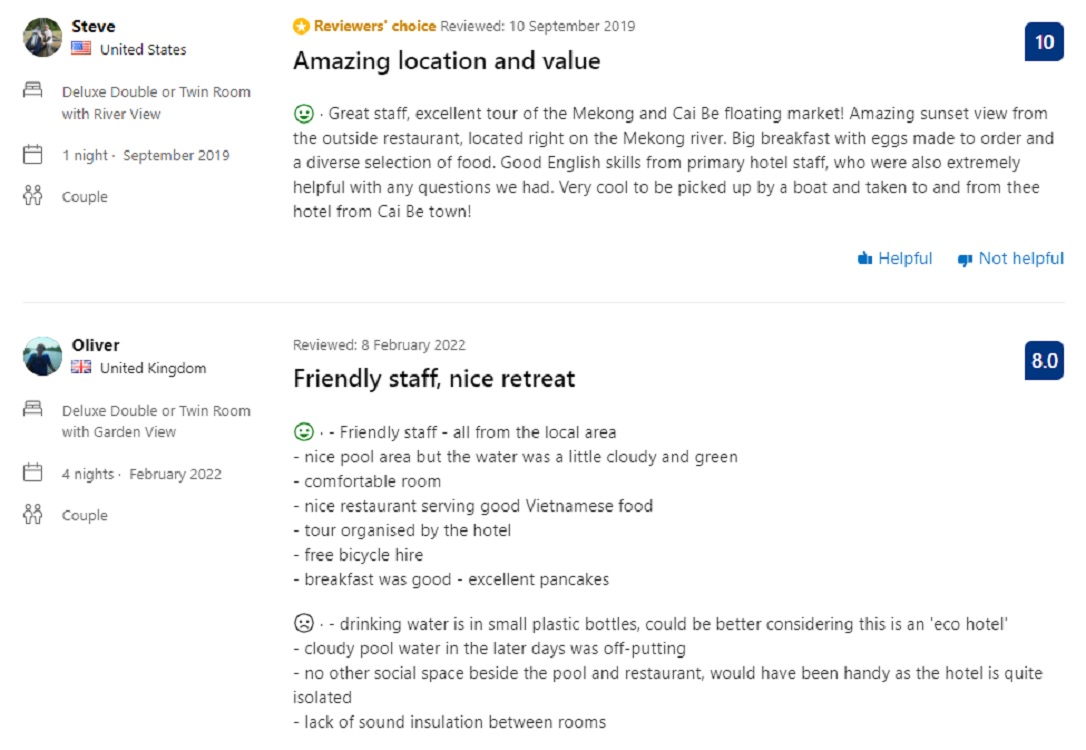Image resolution: width=1086 pixels, height=750 pixels.
Task: Mark Steve's review as Helpful
Action: click(x=895, y=259)
